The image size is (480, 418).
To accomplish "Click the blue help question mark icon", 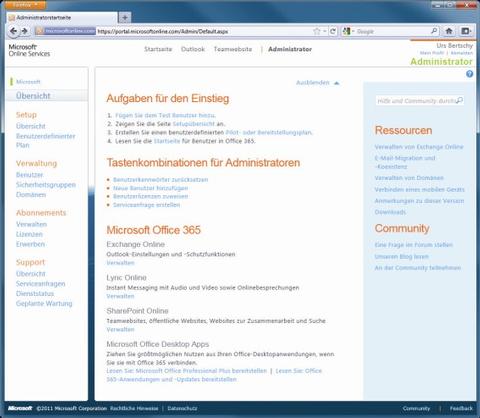I will [470, 74].
